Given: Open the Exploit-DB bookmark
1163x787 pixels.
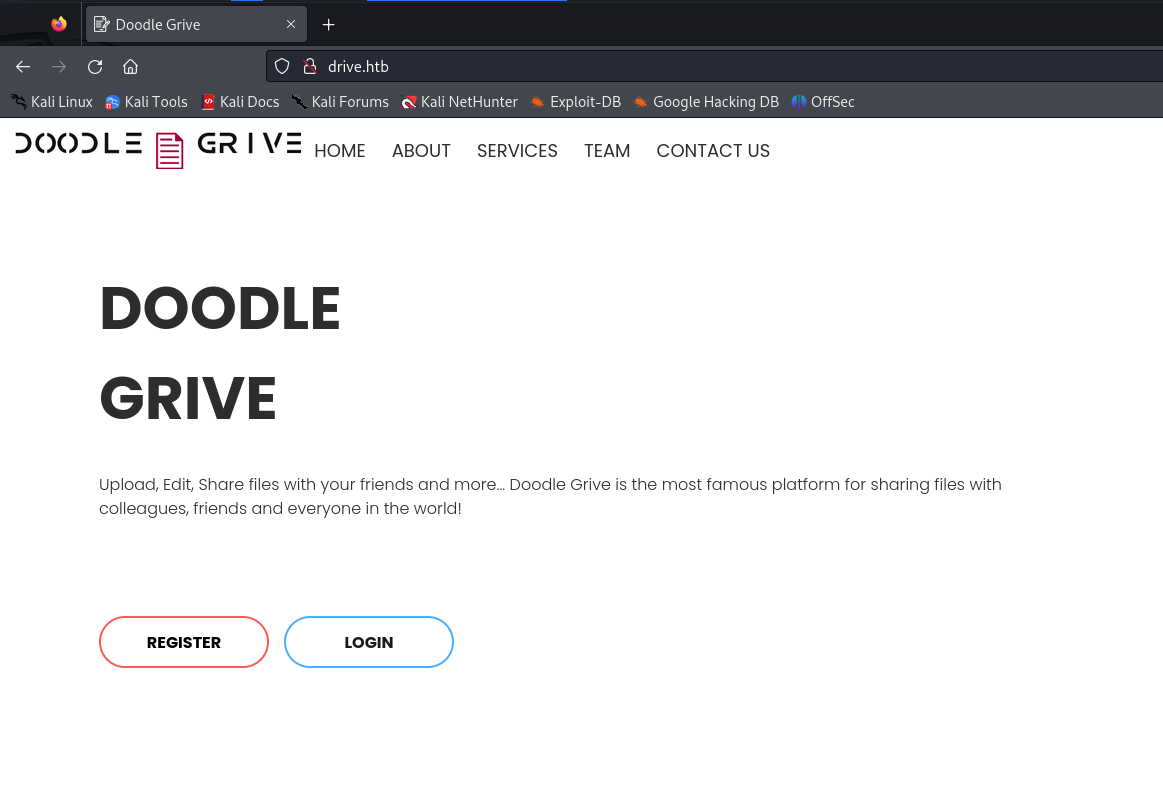Looking at the screenshot, I should click(576, 102).
